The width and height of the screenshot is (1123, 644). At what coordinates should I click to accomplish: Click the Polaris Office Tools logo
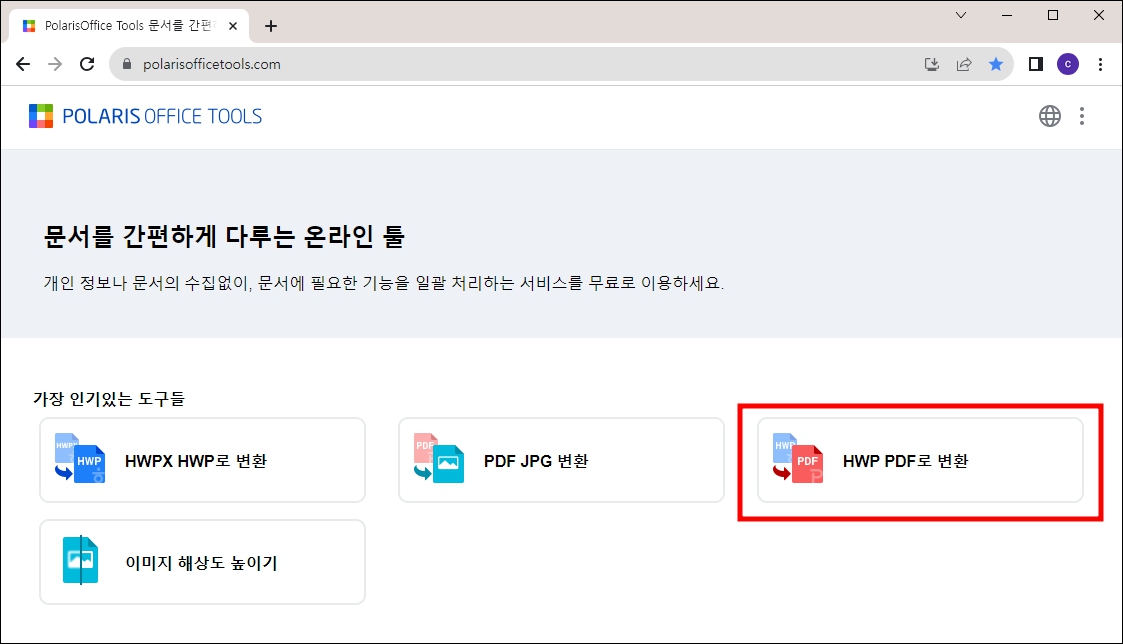tap(145, 116)
